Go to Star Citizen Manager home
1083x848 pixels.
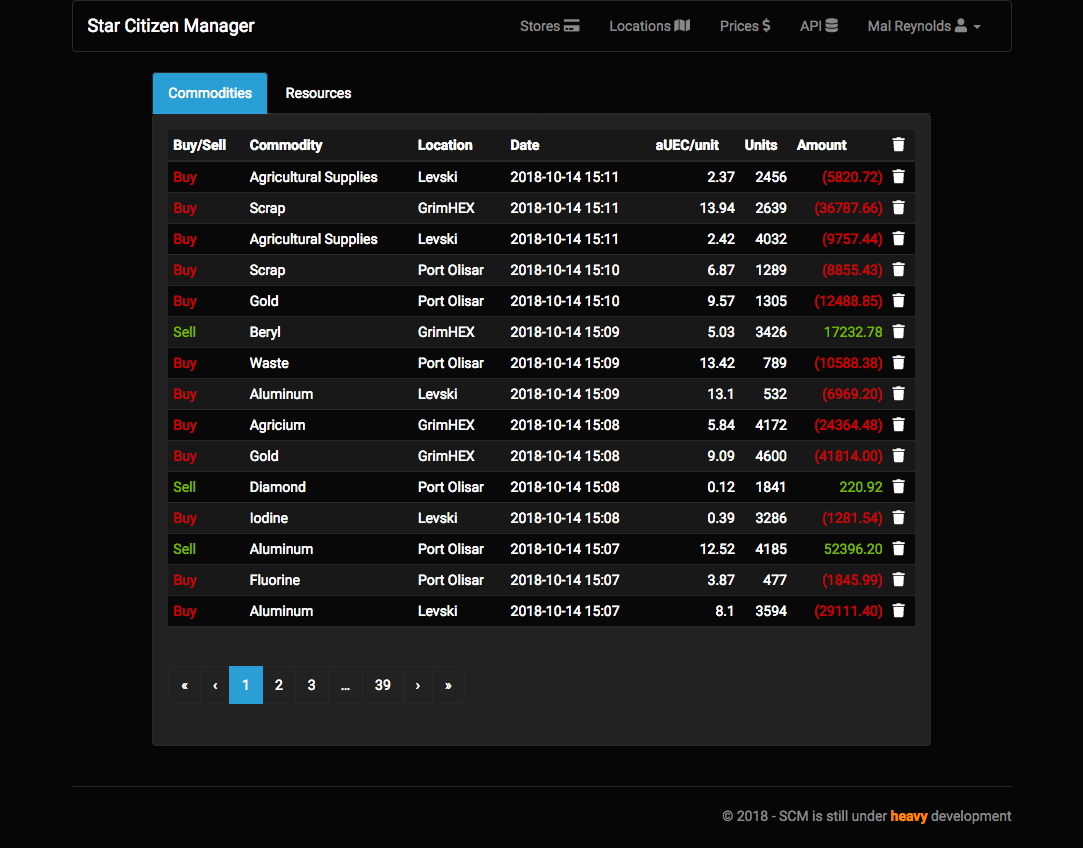tap(171, 26)
